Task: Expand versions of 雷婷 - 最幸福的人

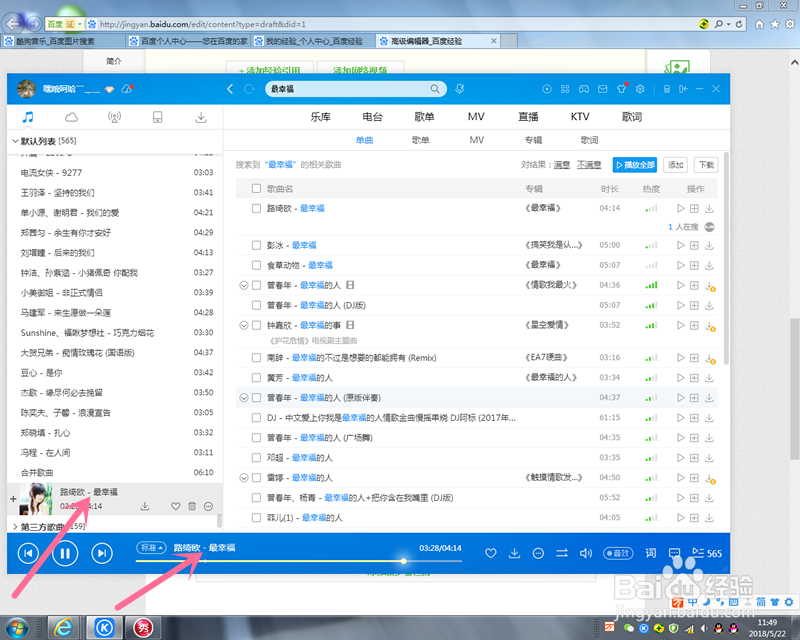Action: (x=244, y=478)
